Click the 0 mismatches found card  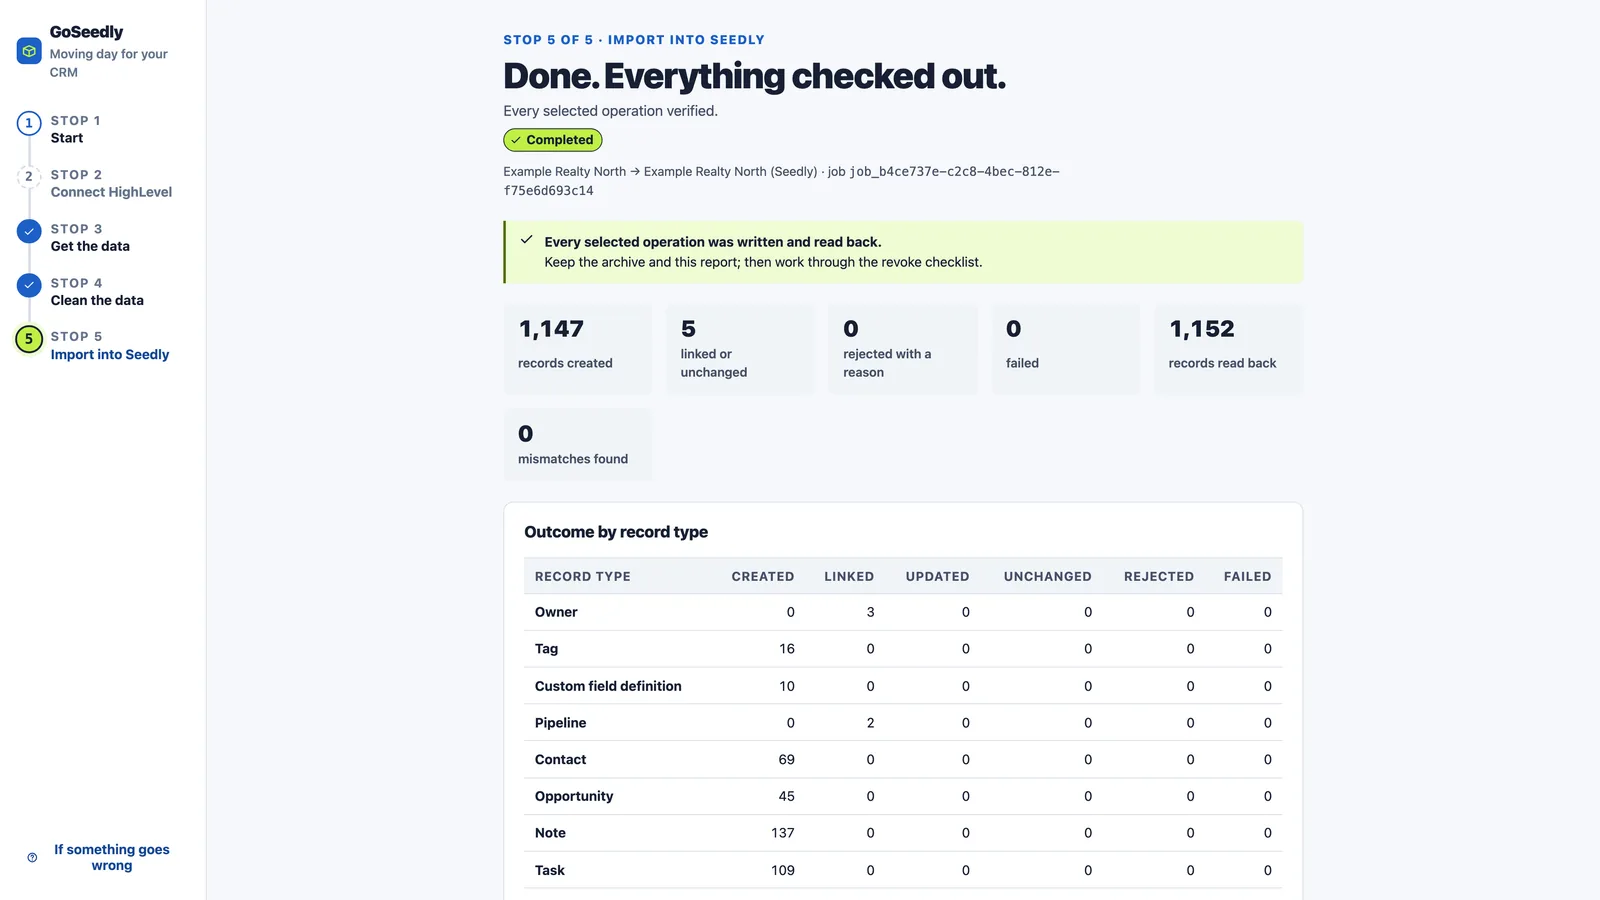pos(578,444)
